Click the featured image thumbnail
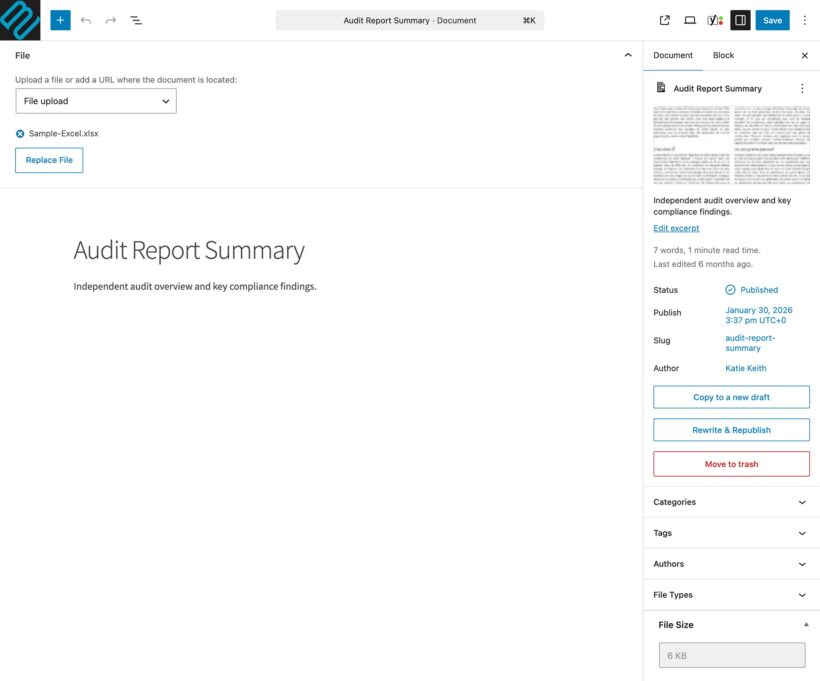Screen dimensions: 820x681 731,145
